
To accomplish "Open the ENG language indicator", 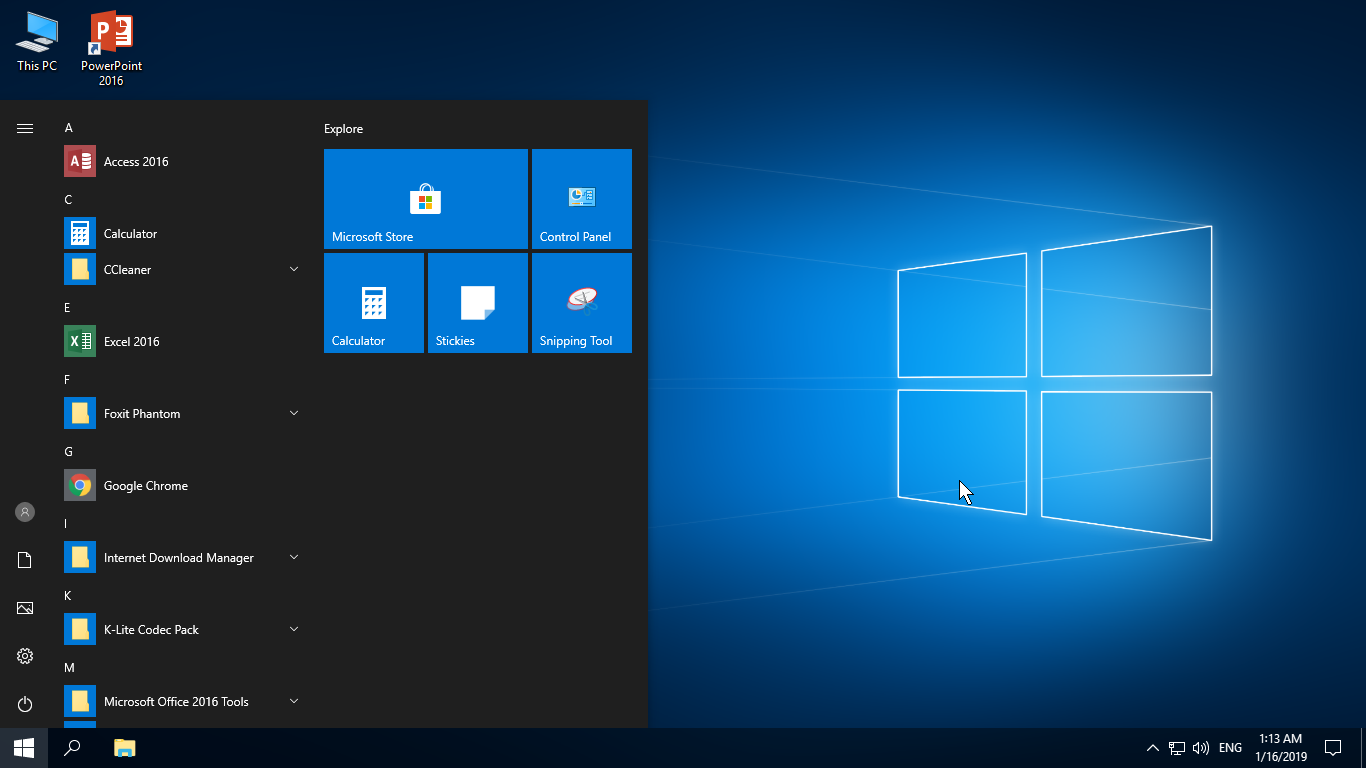I will pos(1231,748).
